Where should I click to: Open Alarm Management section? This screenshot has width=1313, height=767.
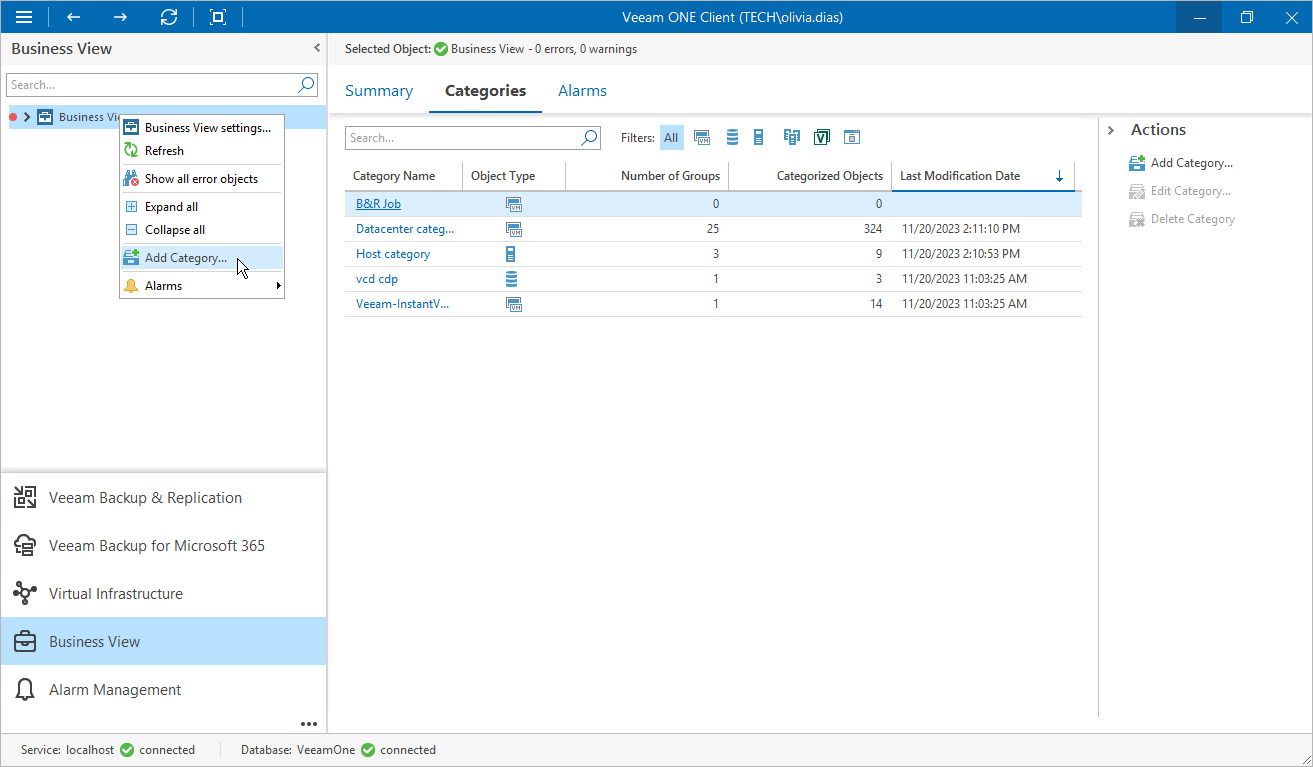114,689
